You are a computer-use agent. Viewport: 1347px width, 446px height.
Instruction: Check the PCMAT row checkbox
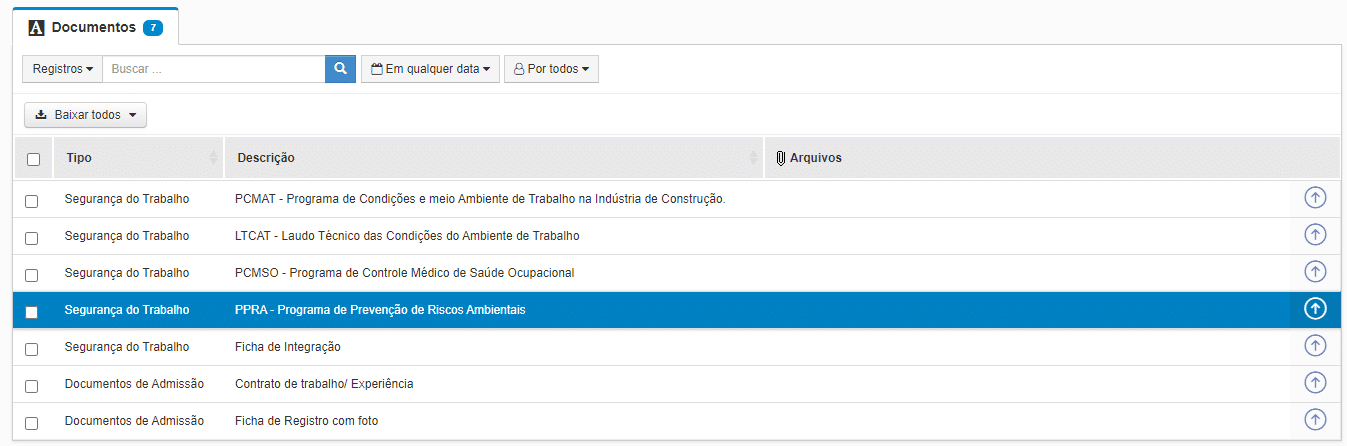[32, 200]
